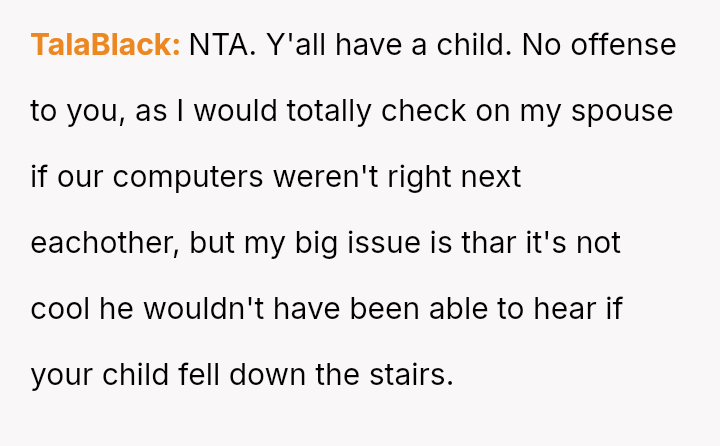Screen dimensions: 720x446
Task: Click the word "right" in the comment
Action: pos(413,177)
